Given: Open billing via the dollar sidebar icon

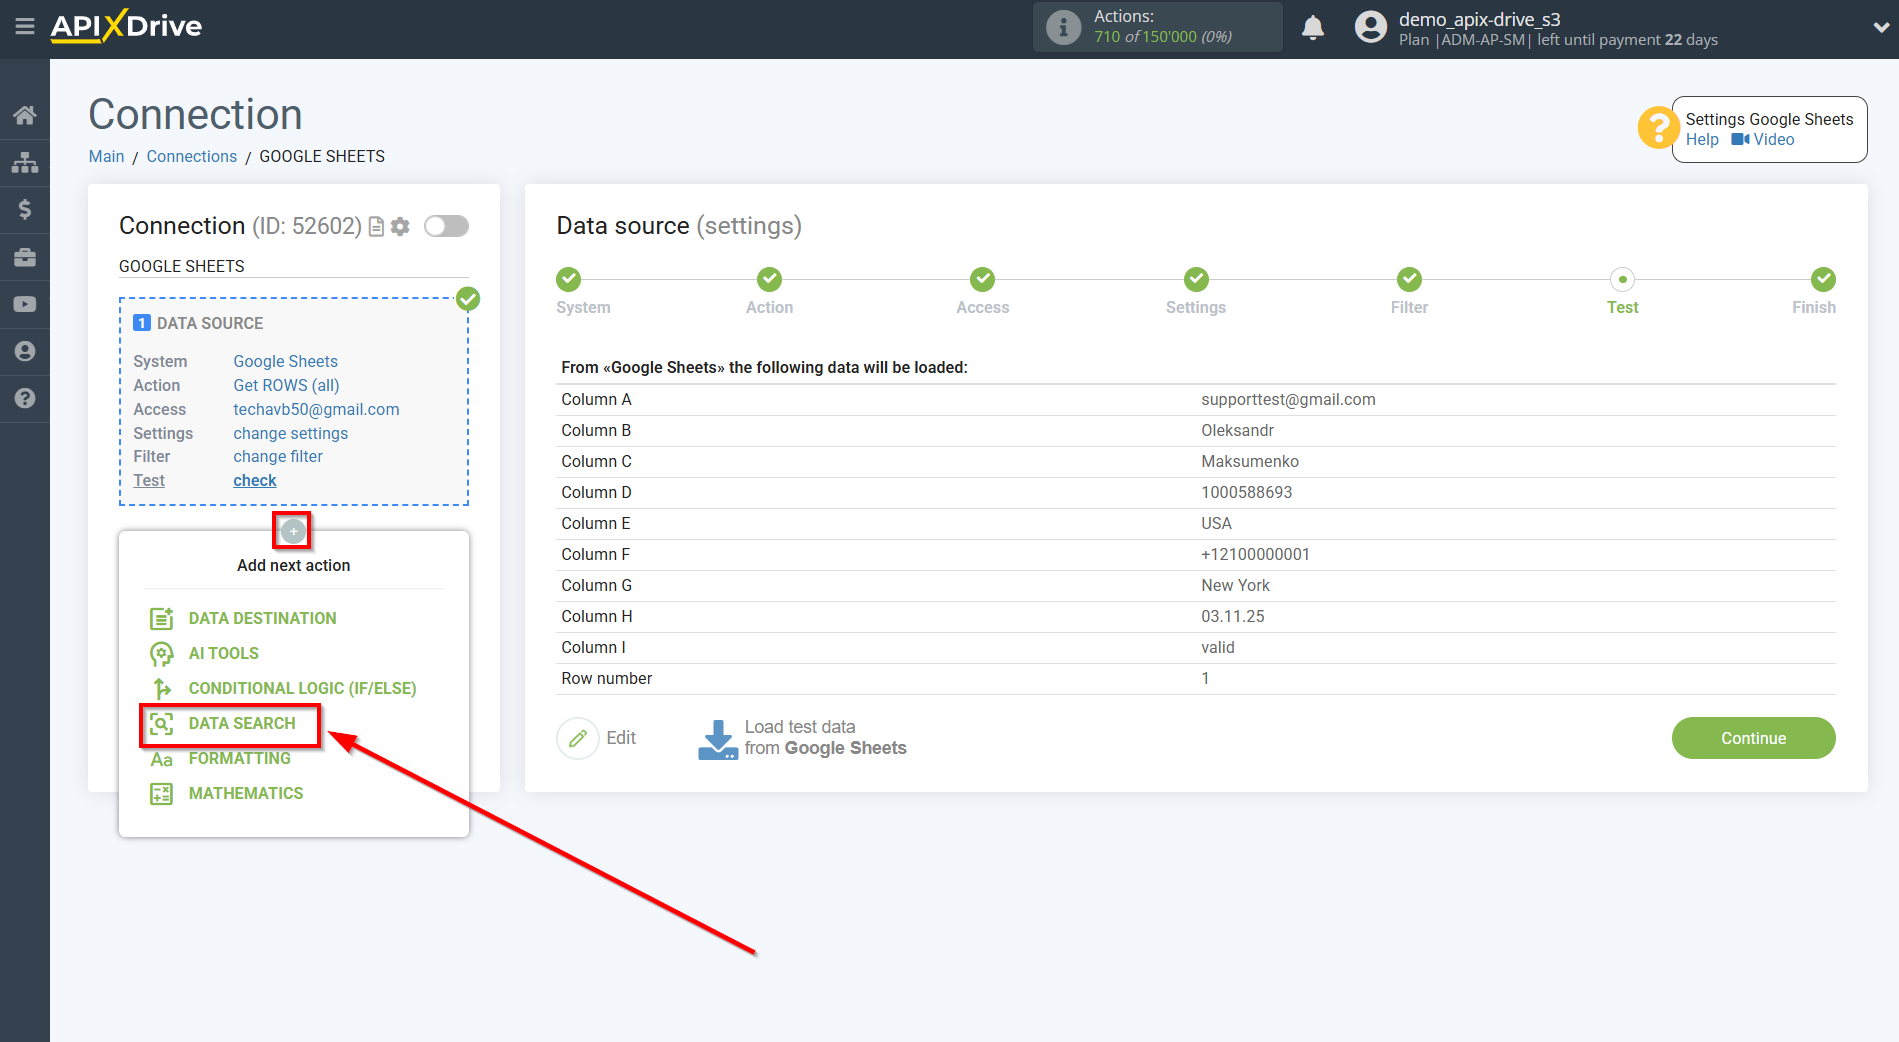Looking at the screenshot, I should (x=25, y=209).
